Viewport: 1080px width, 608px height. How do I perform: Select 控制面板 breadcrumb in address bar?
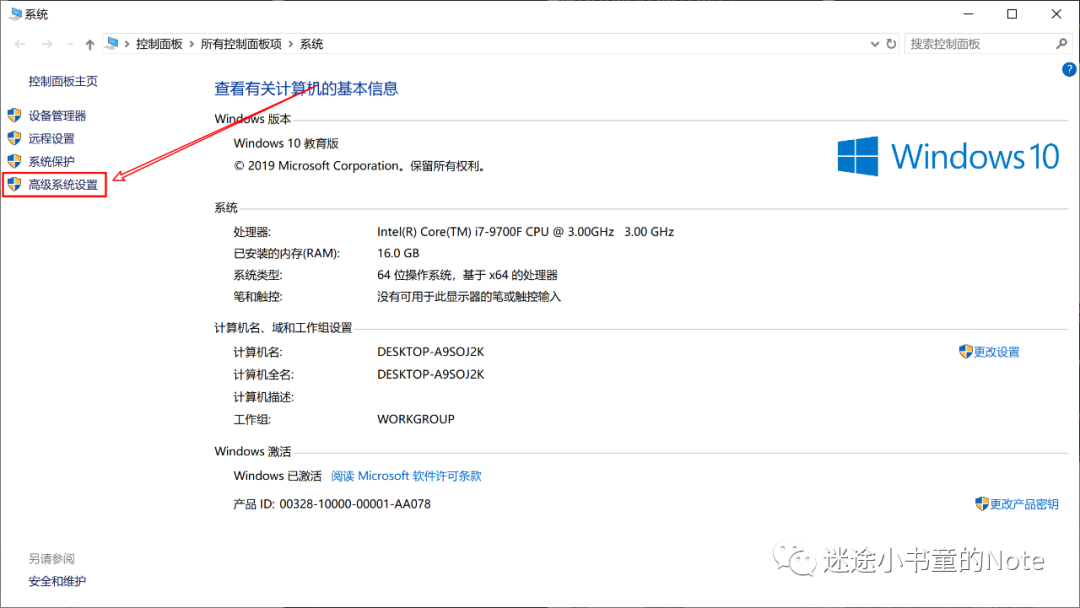[x=159, y=44]
